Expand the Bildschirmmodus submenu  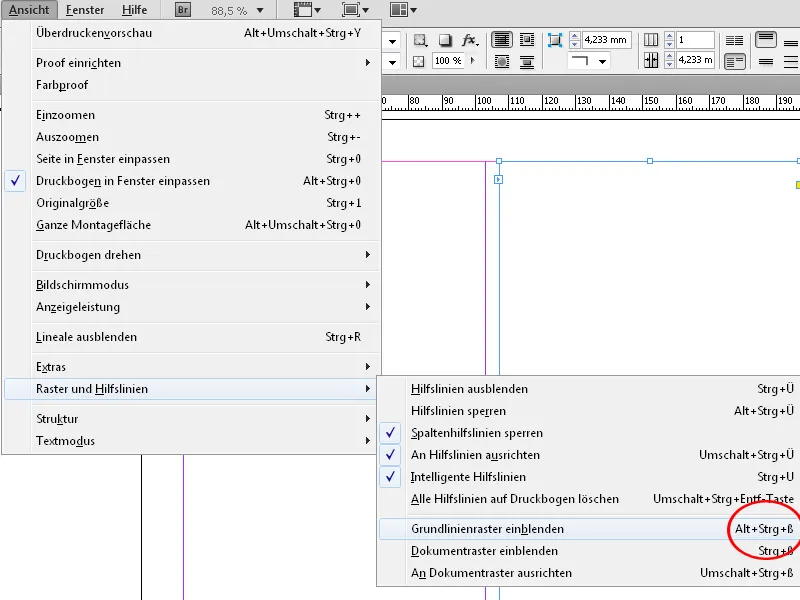pos(192,285)
